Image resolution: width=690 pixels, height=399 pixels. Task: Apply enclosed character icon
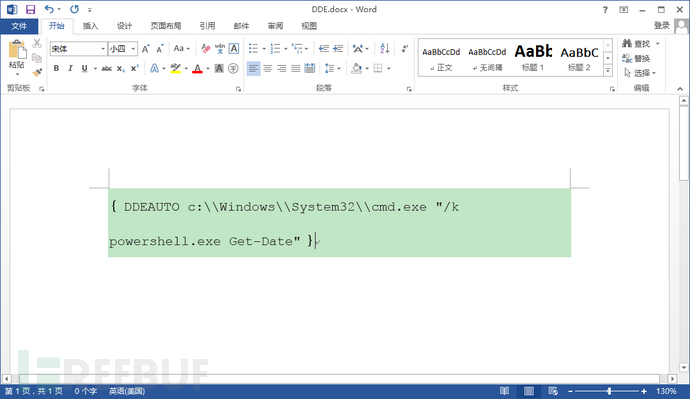(x=233, y=68)
